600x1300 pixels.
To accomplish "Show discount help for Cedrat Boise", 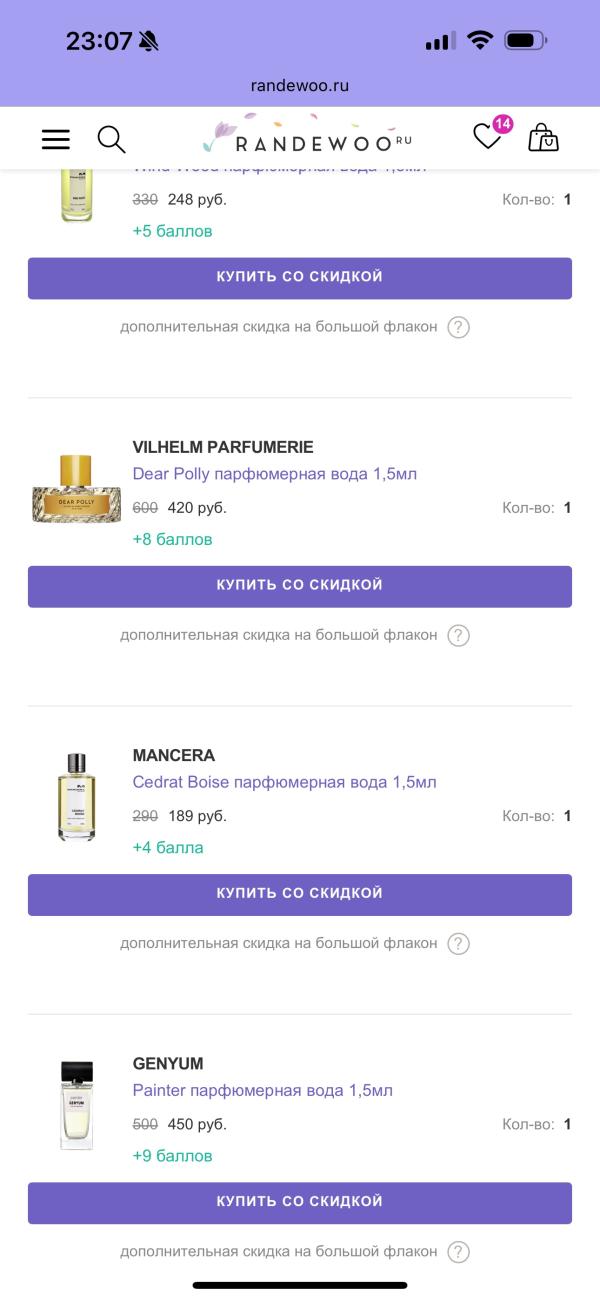I will click(x=458, y=943).
